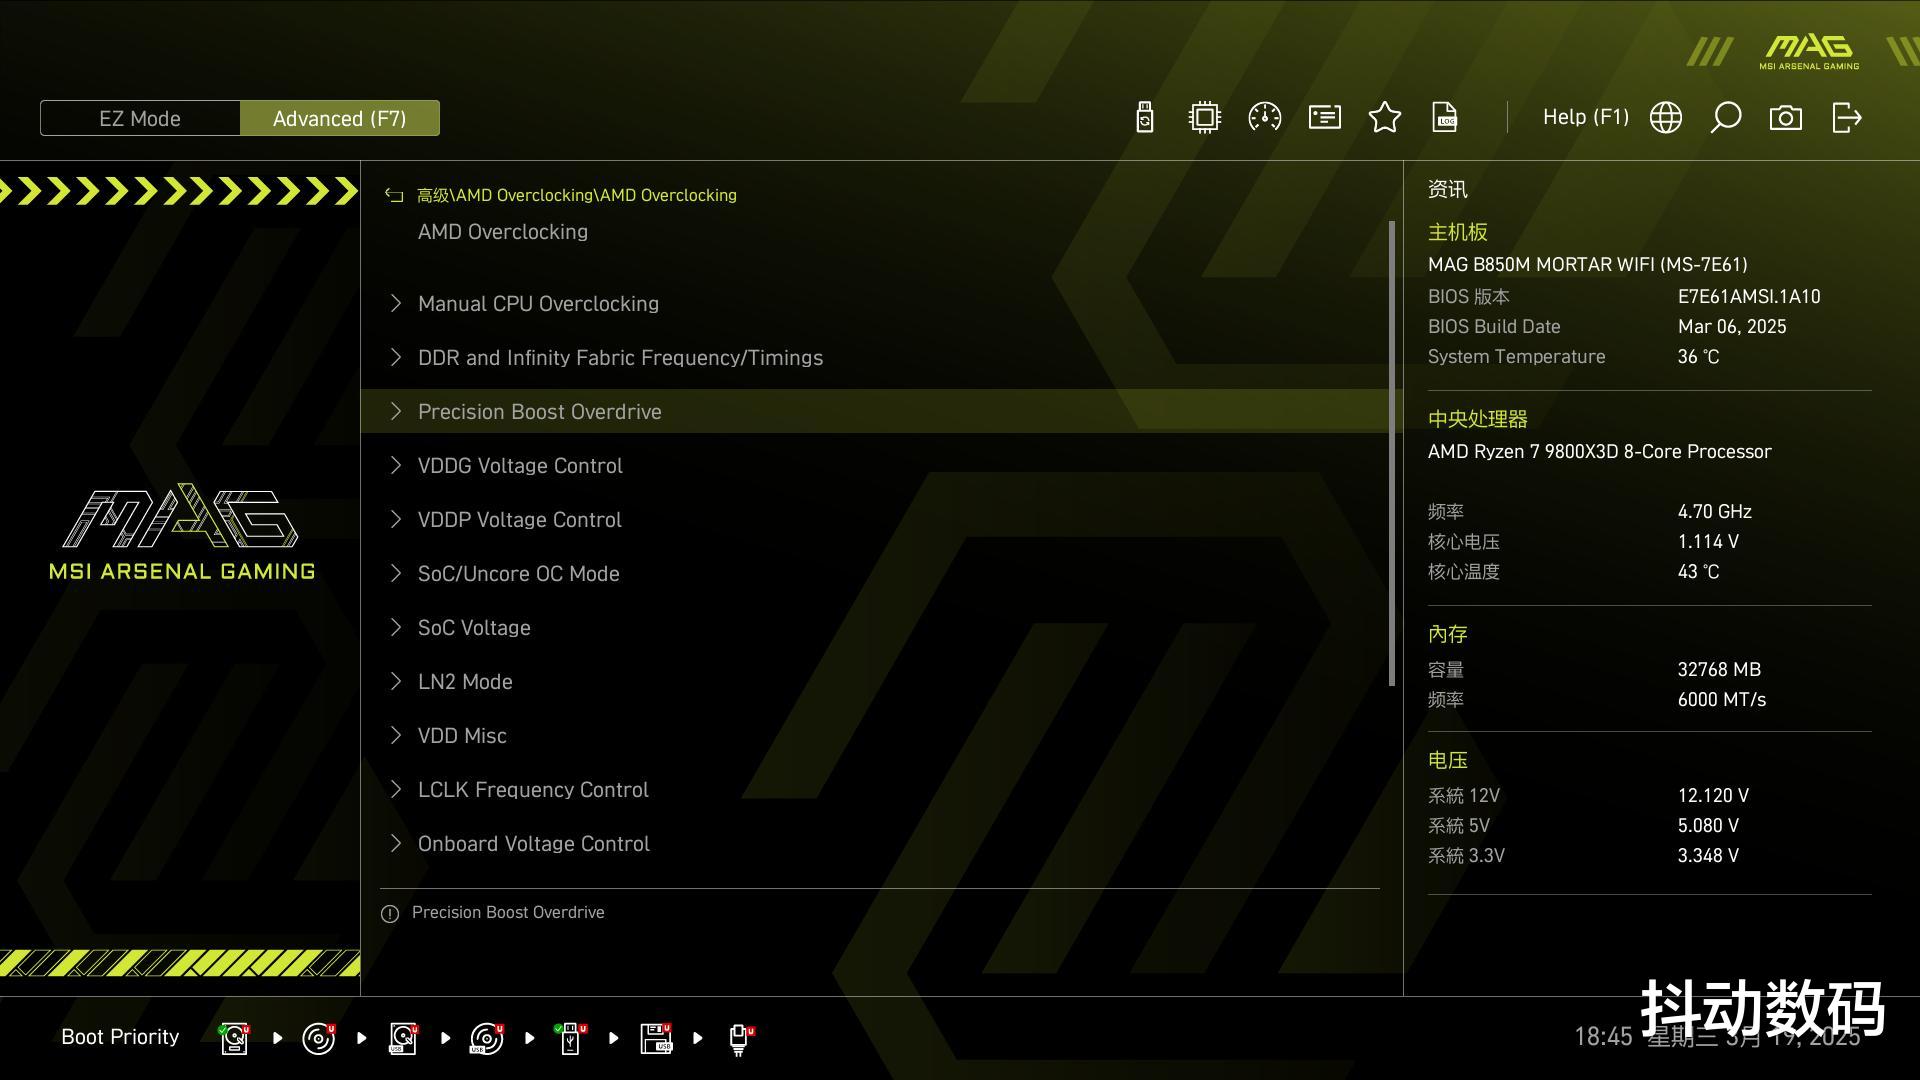The width and height of the screenshot is (1920, 1080).
Task: Select the USB hard disk boot device icon
Action: (403, 1038)
